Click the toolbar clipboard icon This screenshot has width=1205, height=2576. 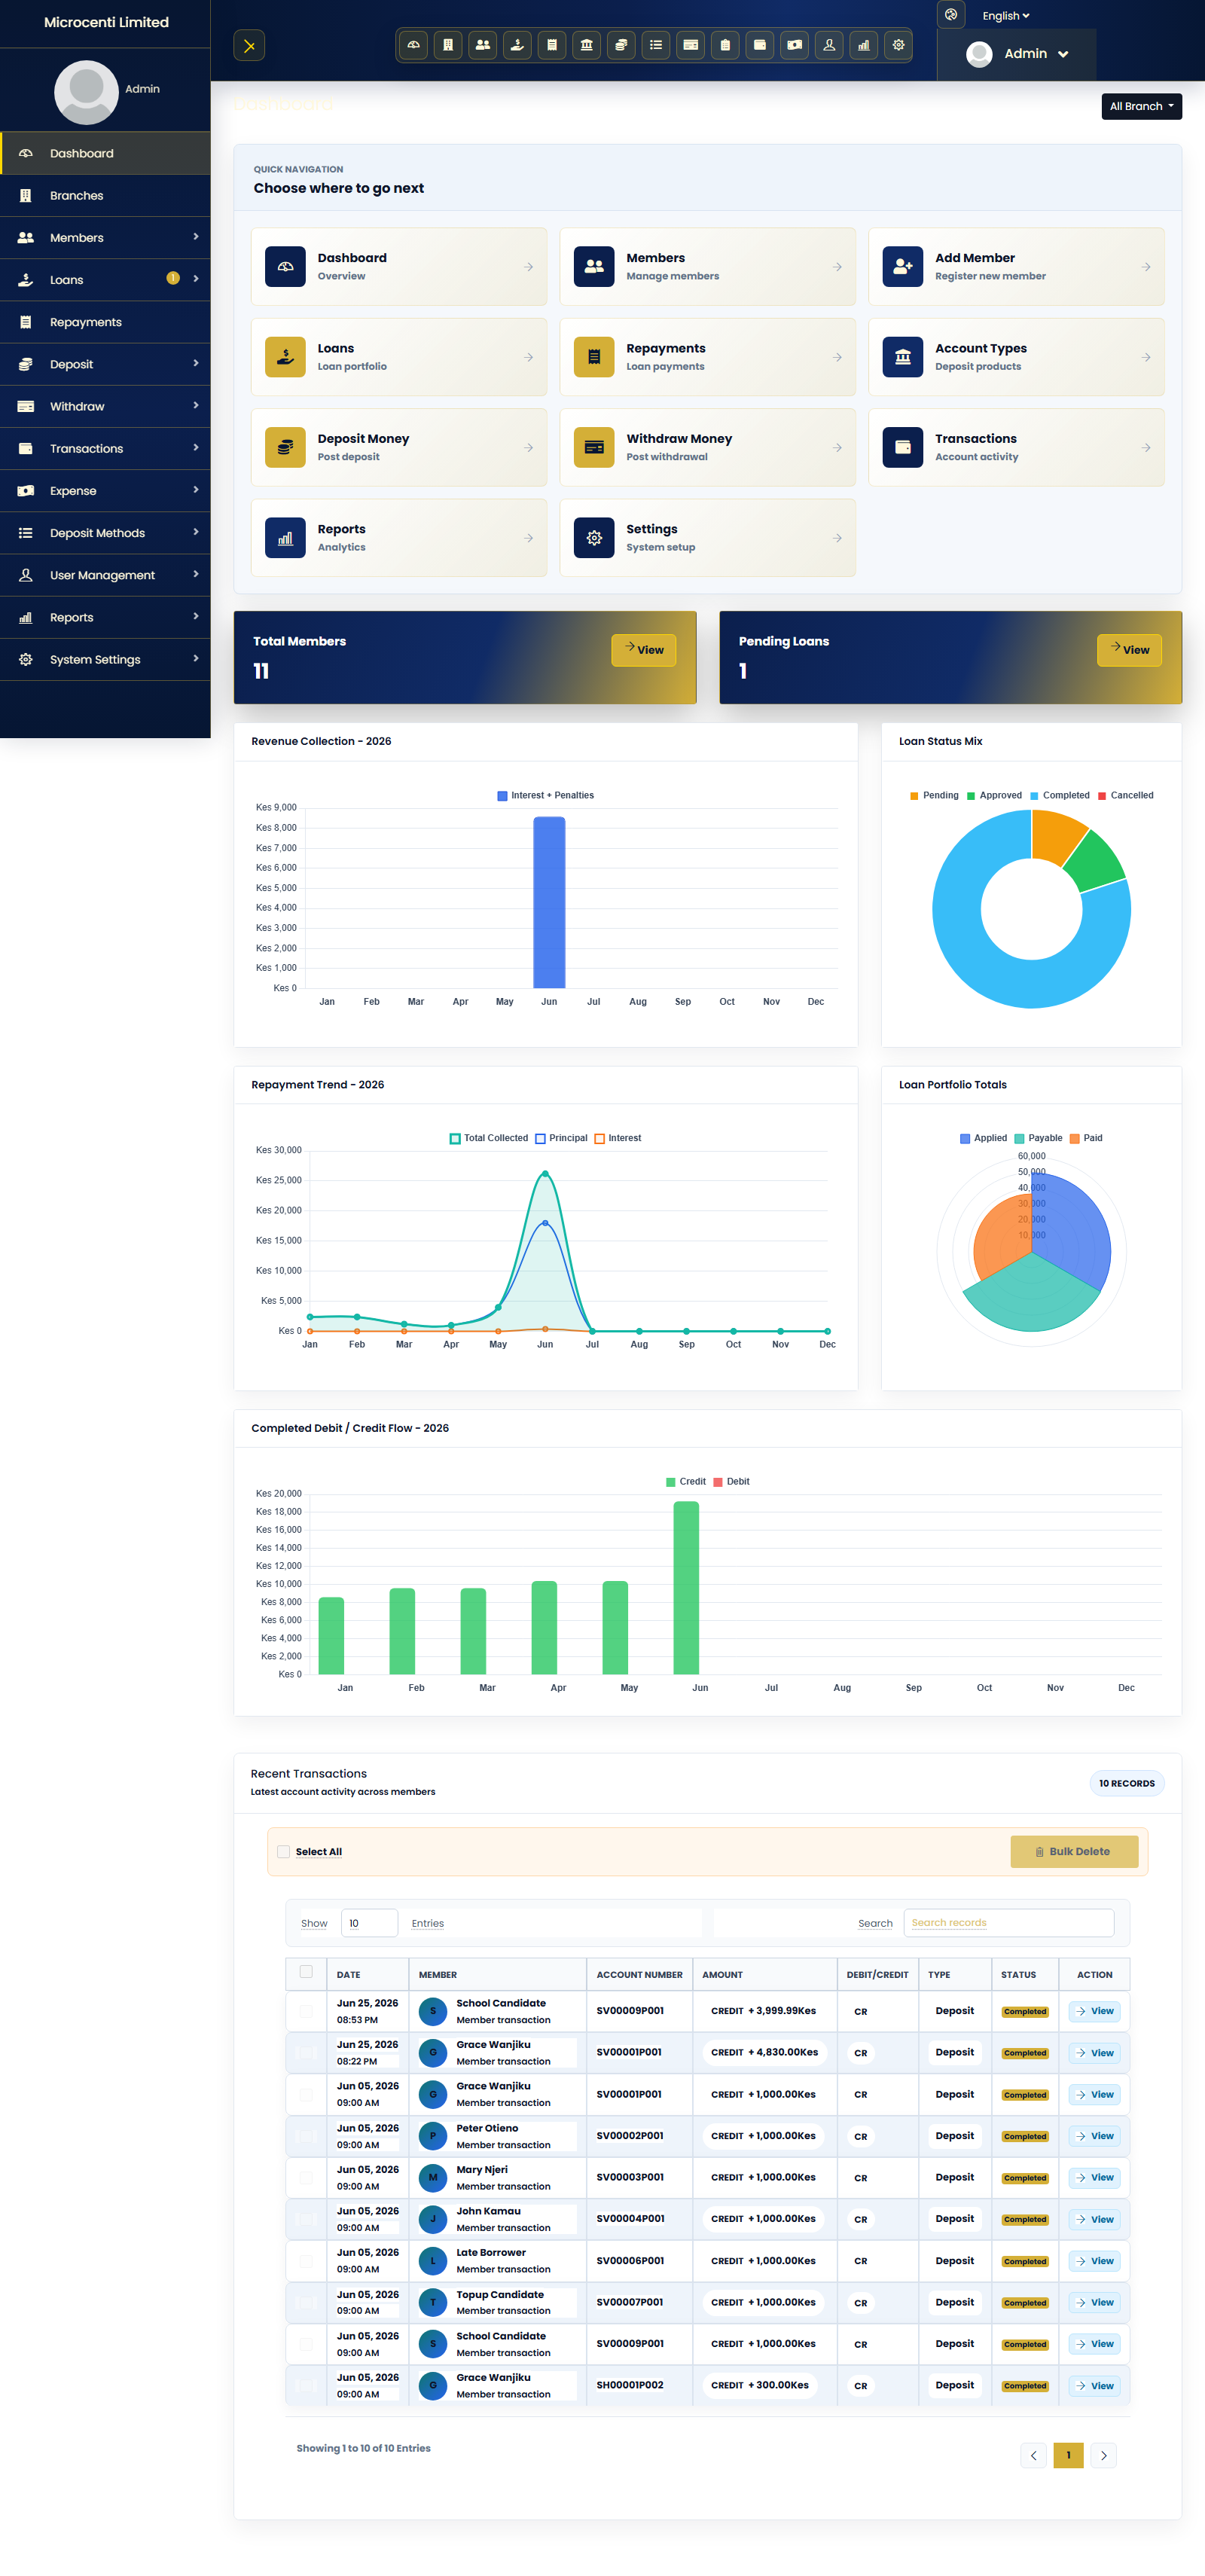click(725, 45)
